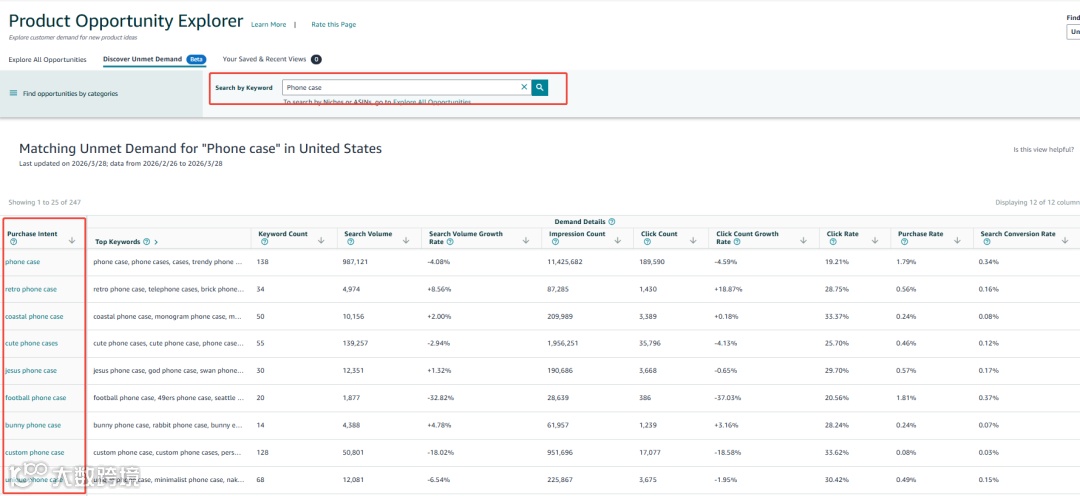Sort table by Keyword Count arrow
Screen dimensions: 1080x496
tap(321, 241)
